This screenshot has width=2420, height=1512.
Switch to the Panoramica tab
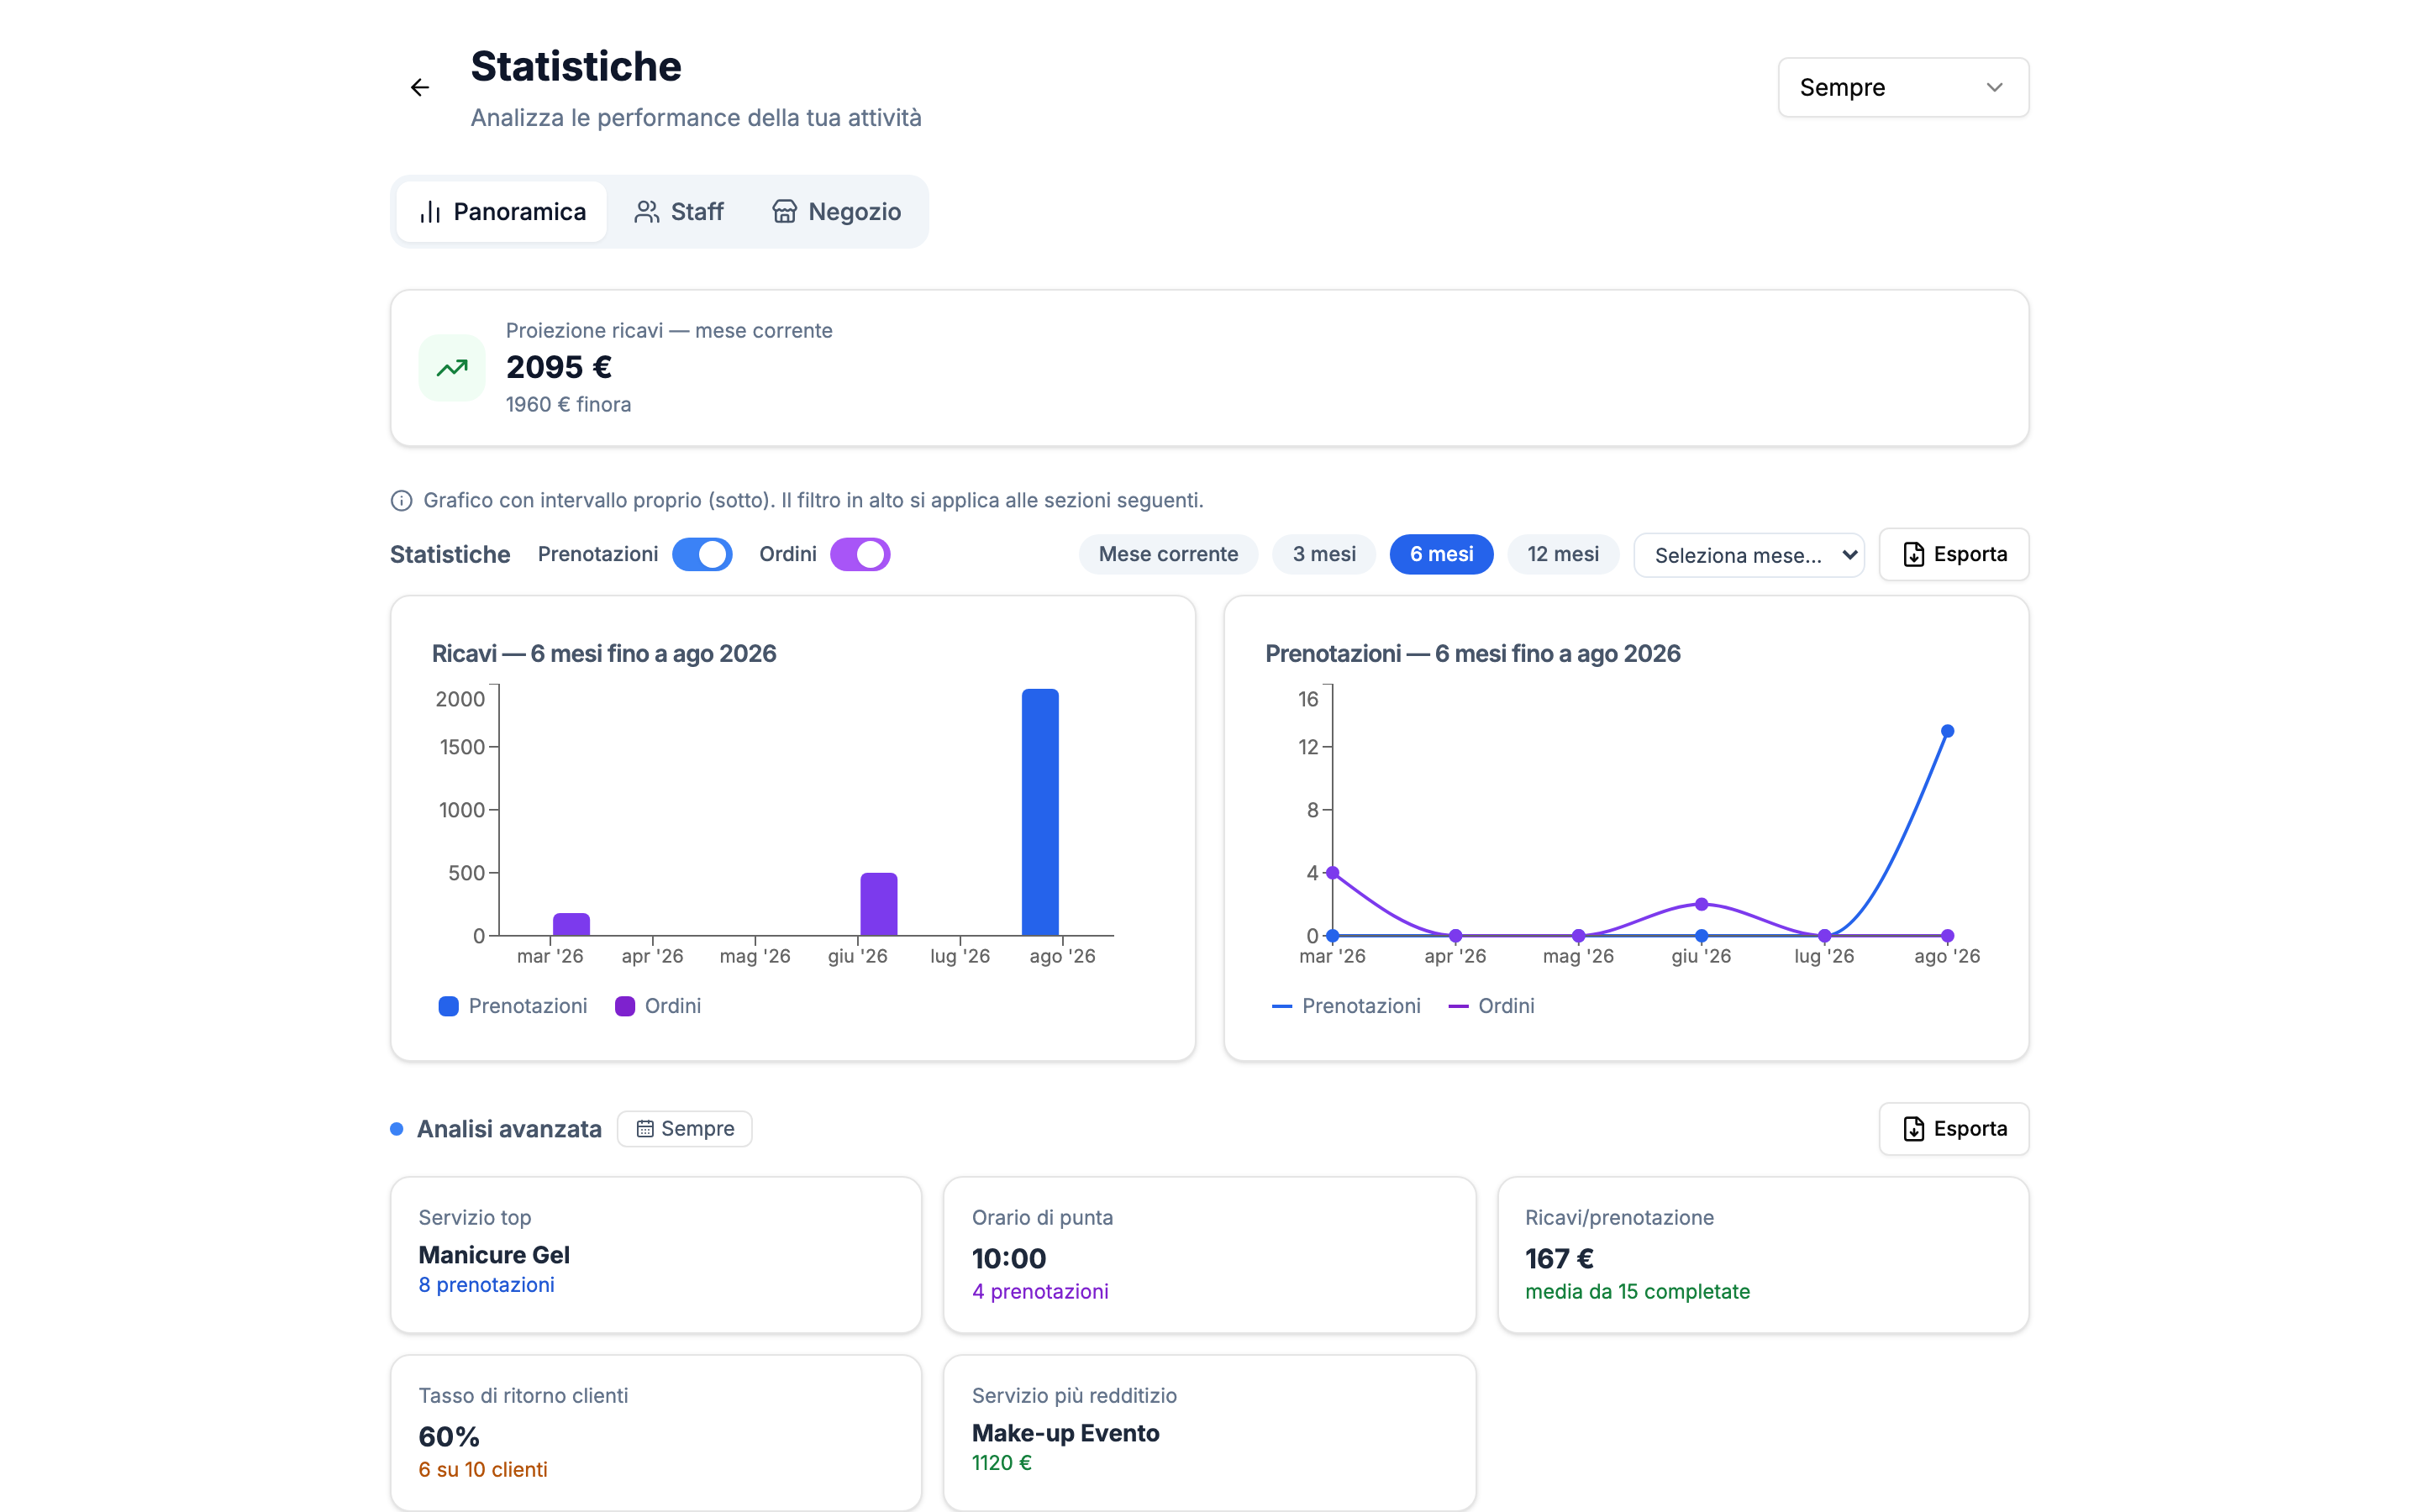[502, 212]
